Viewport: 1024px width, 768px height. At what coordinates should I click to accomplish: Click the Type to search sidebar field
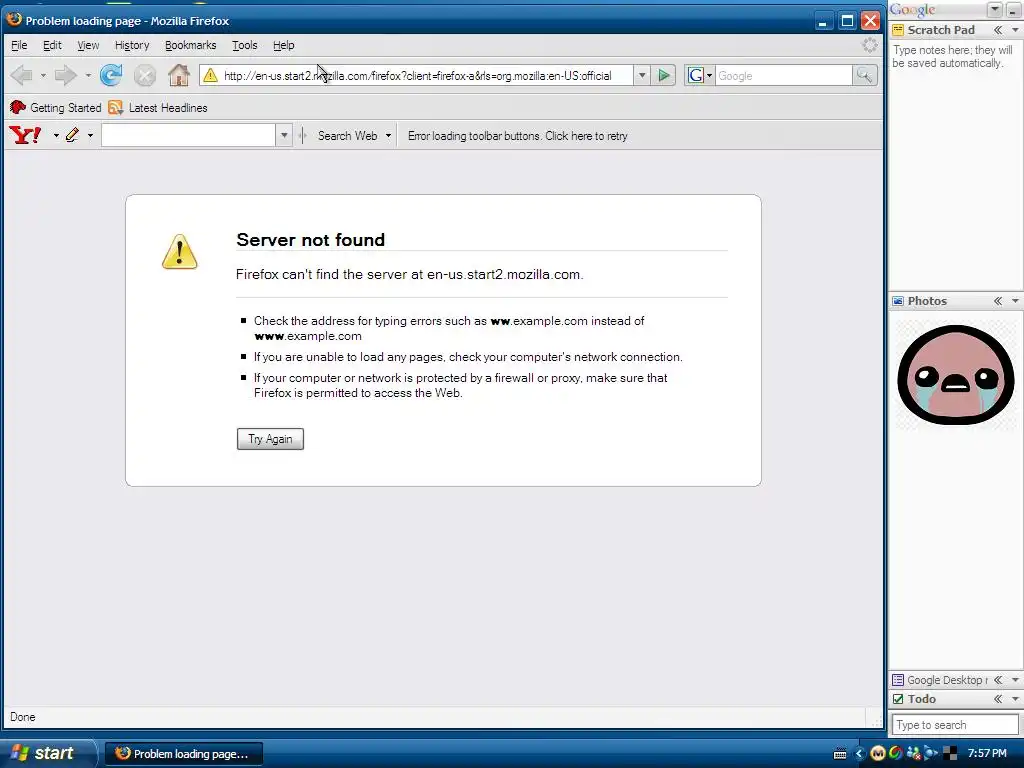(x=955, y=725)
